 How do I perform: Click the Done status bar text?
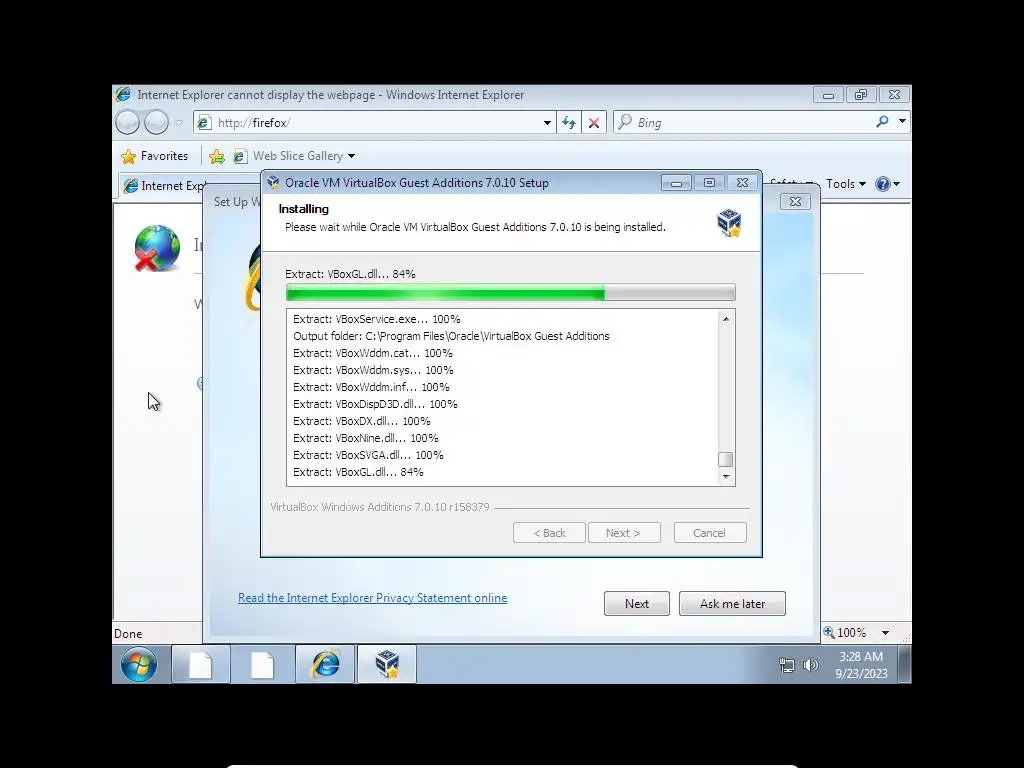click(128, 633)
